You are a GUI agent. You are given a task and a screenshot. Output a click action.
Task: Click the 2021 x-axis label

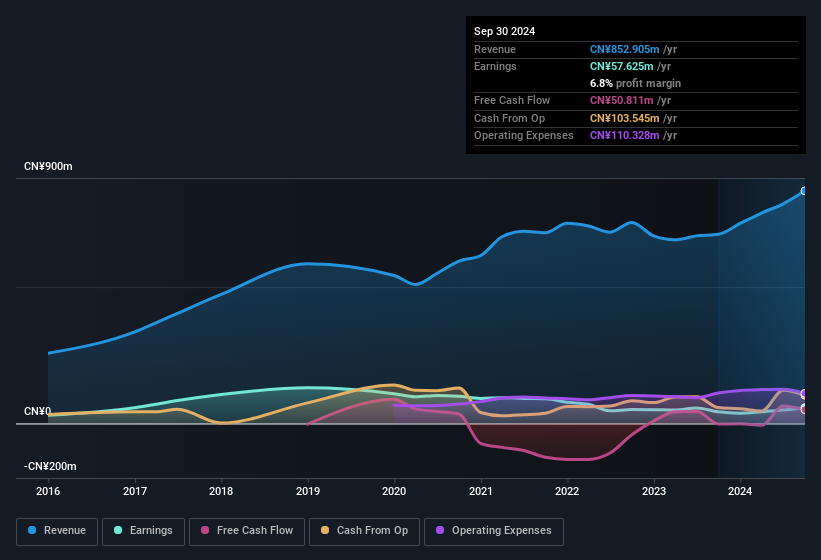(x=481, y=491)
